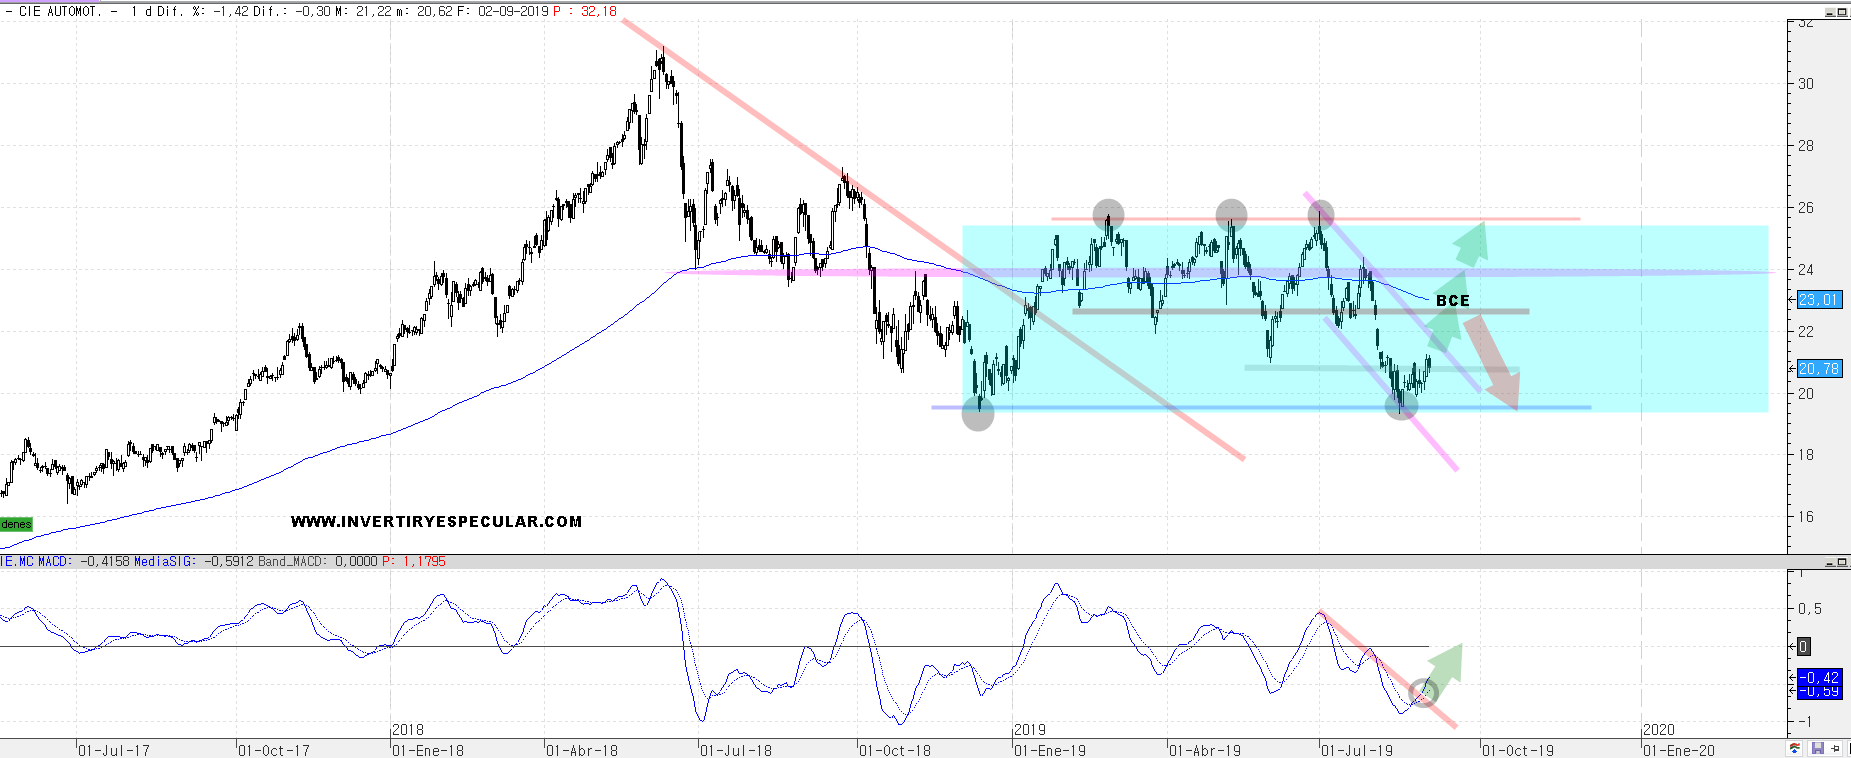Click the 23,01 moving average price marker
The width and height of the screenshot is (1851, 758).
tap(1818, 300)
